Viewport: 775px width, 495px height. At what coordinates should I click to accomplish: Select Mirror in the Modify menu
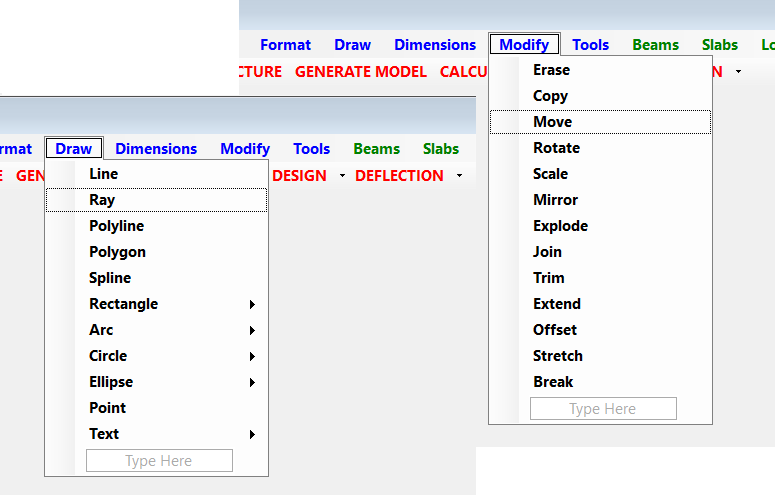(x=600, y=200)
